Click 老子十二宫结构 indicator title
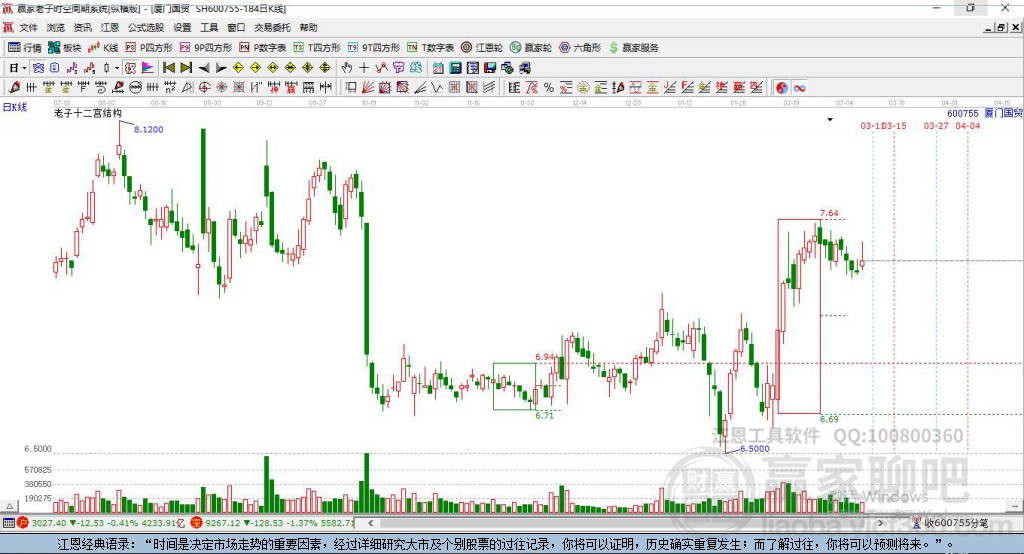Screen dimensions: 1024x554 point(88,113)
